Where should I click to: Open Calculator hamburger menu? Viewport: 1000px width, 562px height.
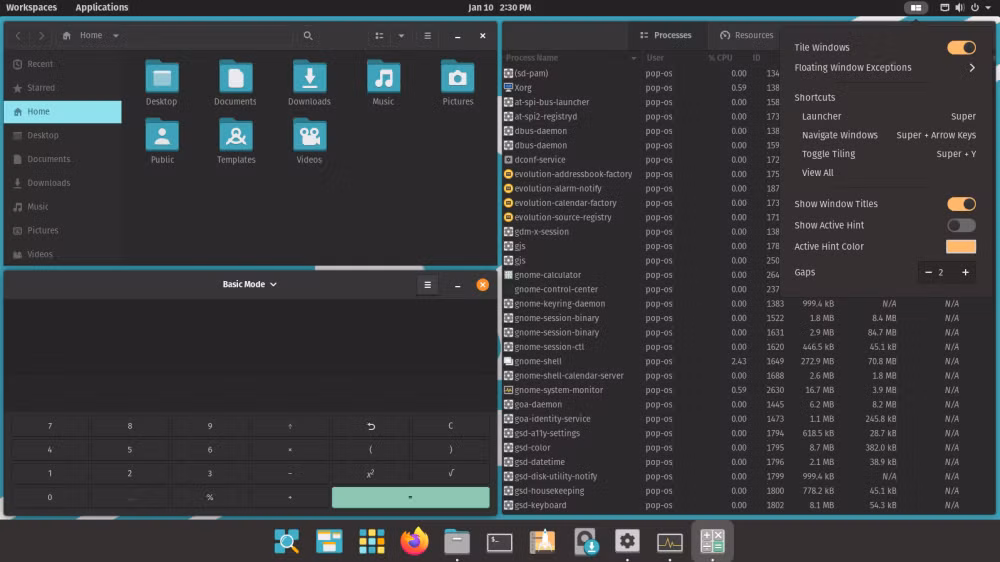[427, 285]
